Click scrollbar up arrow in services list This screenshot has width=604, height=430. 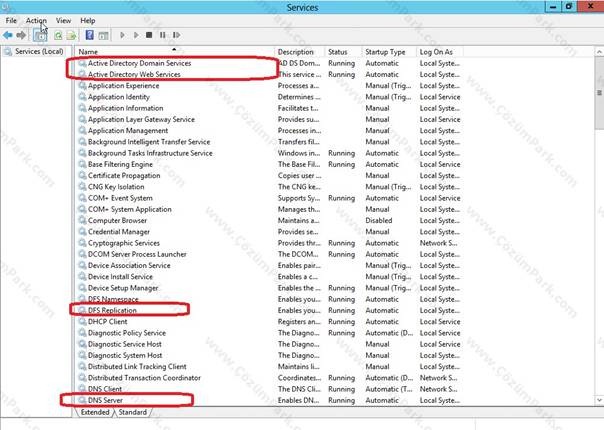(x=599, y=52)
